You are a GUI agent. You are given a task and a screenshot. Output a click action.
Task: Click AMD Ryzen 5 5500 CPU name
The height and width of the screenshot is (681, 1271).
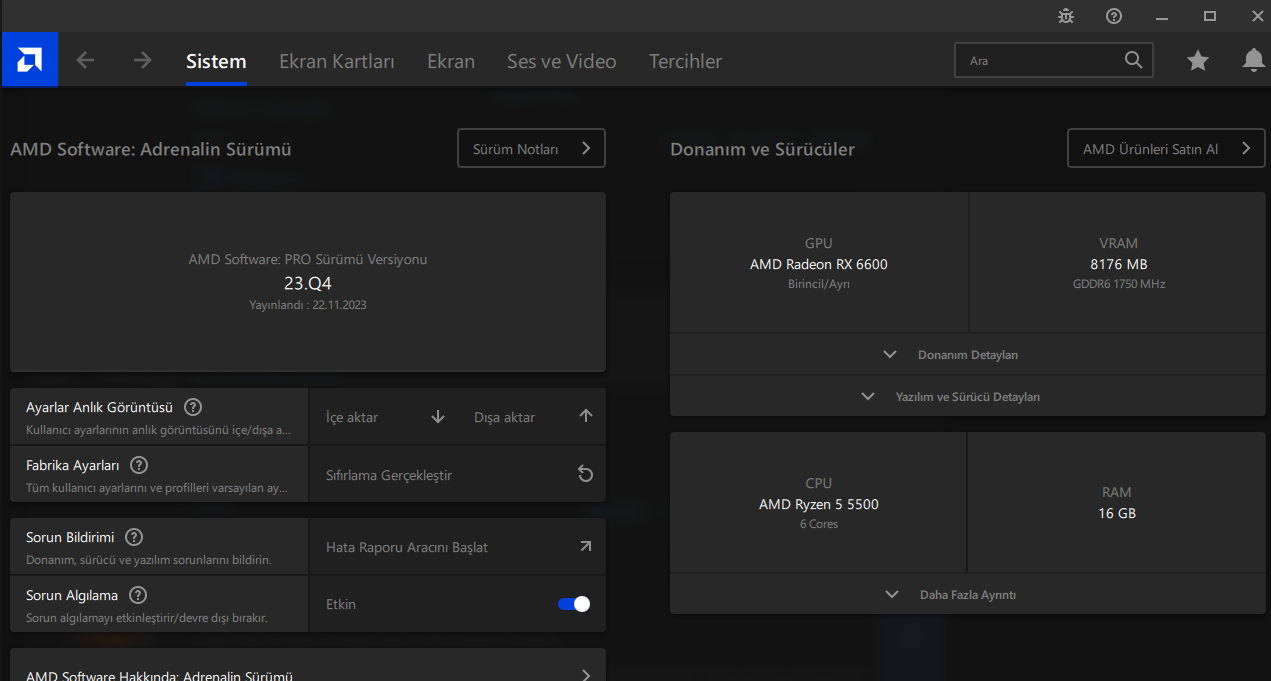(x=819, y=504)
